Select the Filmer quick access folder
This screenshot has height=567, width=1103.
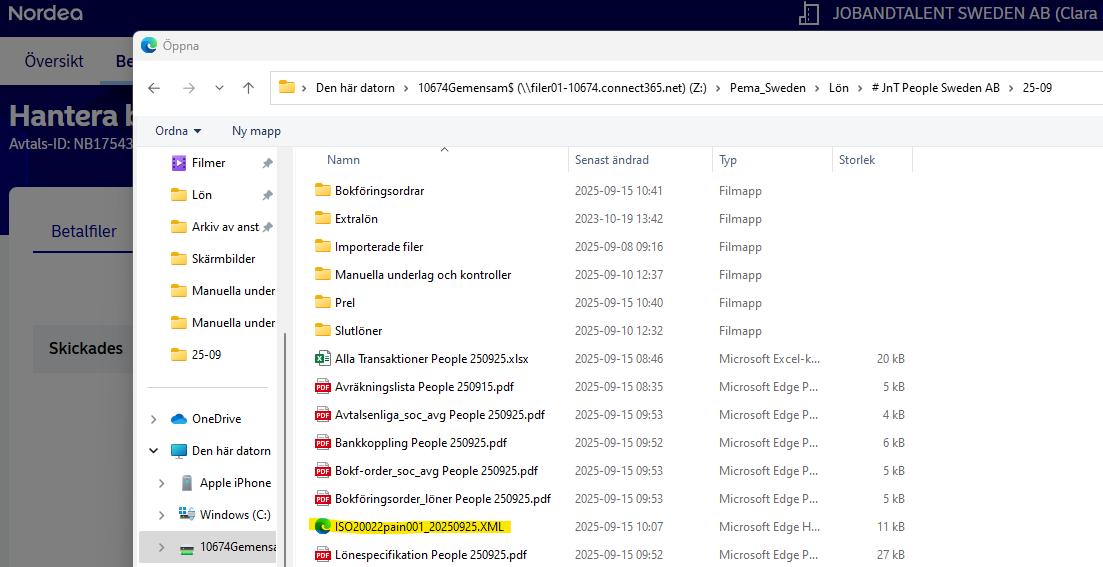coord(208,163)
